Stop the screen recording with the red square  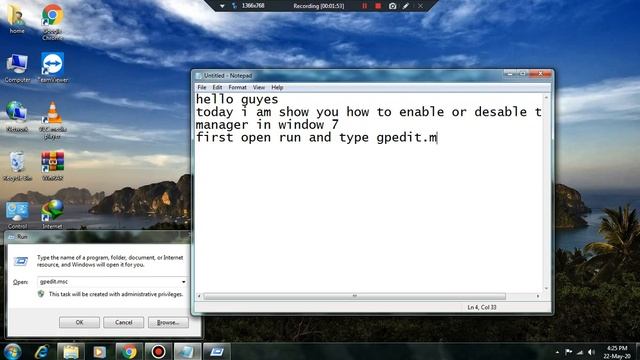(x=378, y=6)
